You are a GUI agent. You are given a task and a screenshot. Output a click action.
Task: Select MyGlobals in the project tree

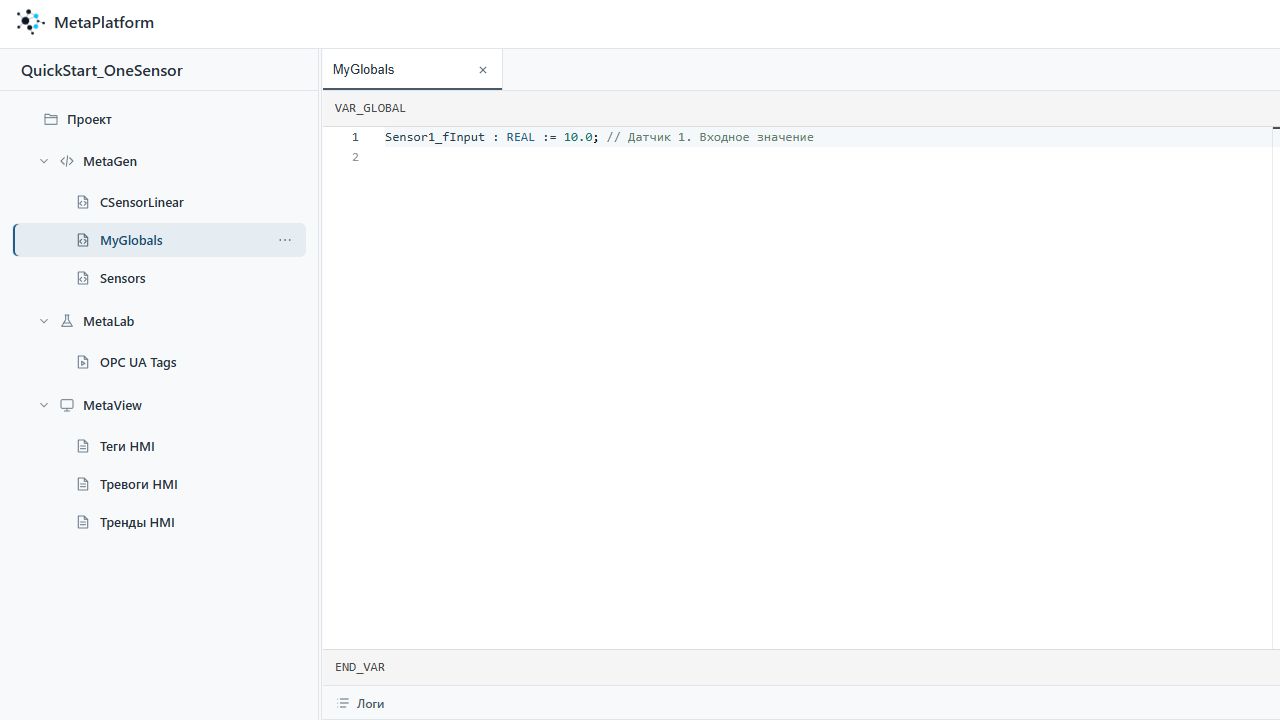tap(159, 240)
